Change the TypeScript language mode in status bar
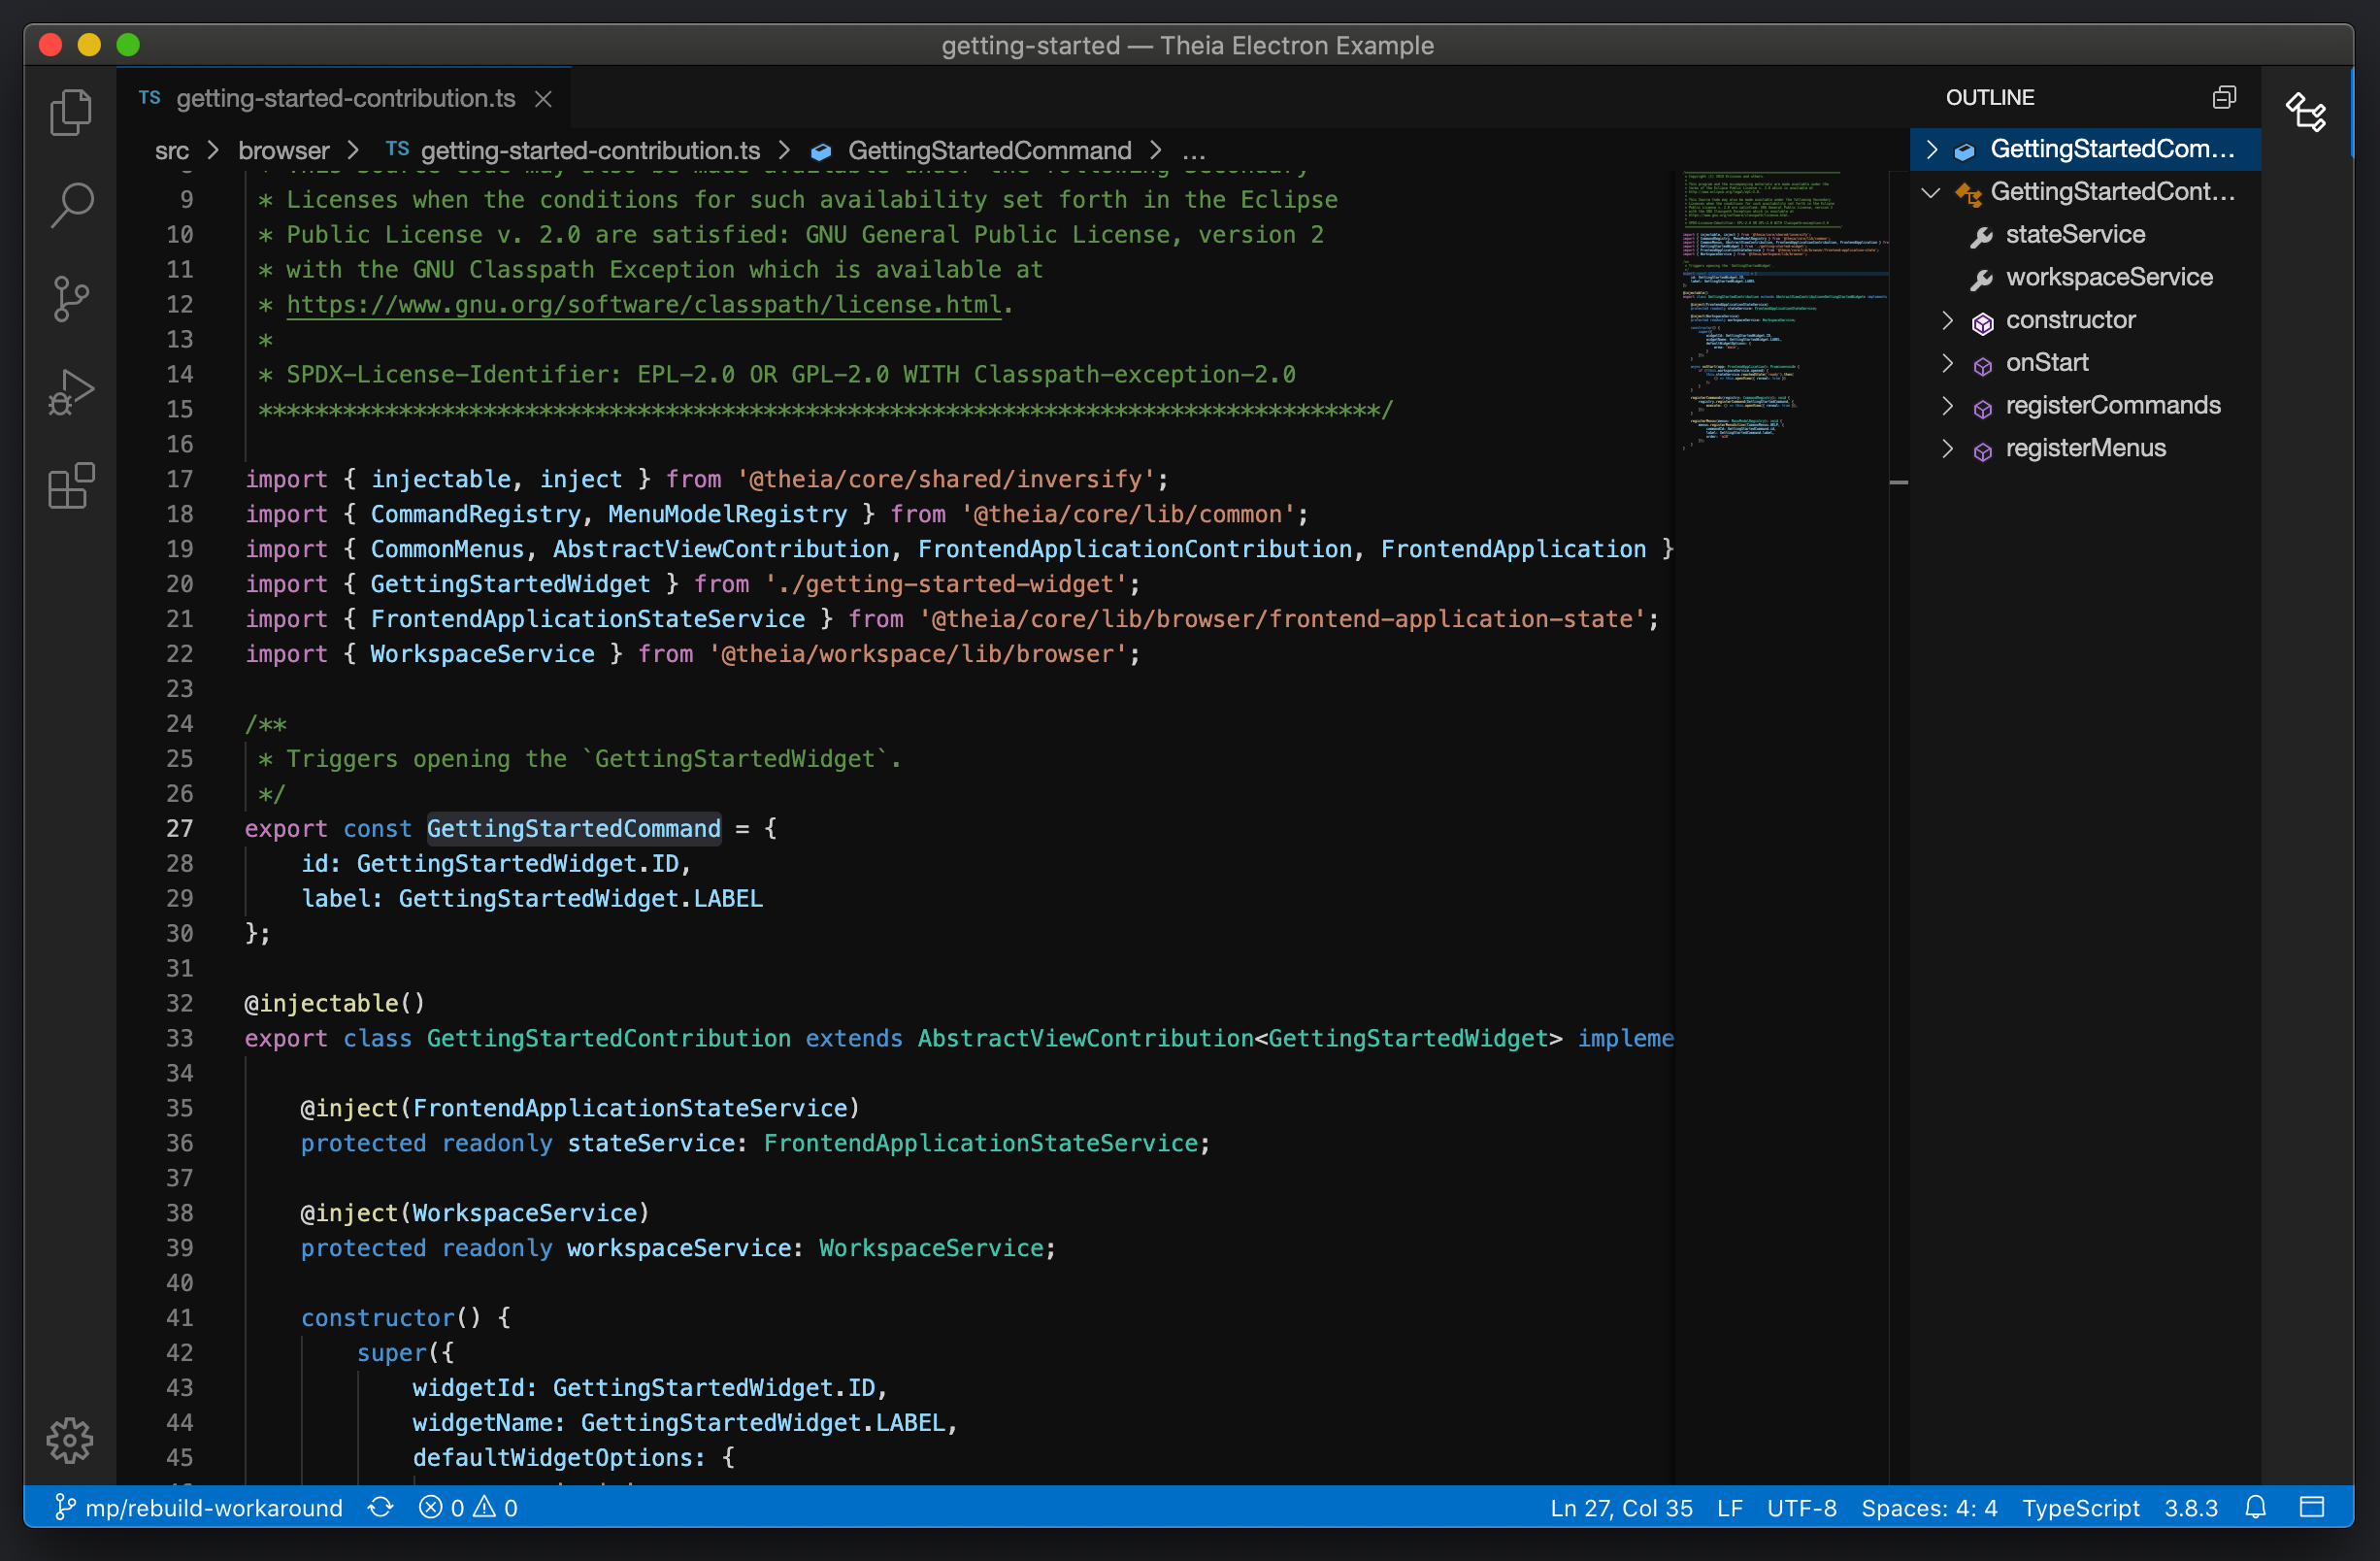 [x=2080, y=1508]
